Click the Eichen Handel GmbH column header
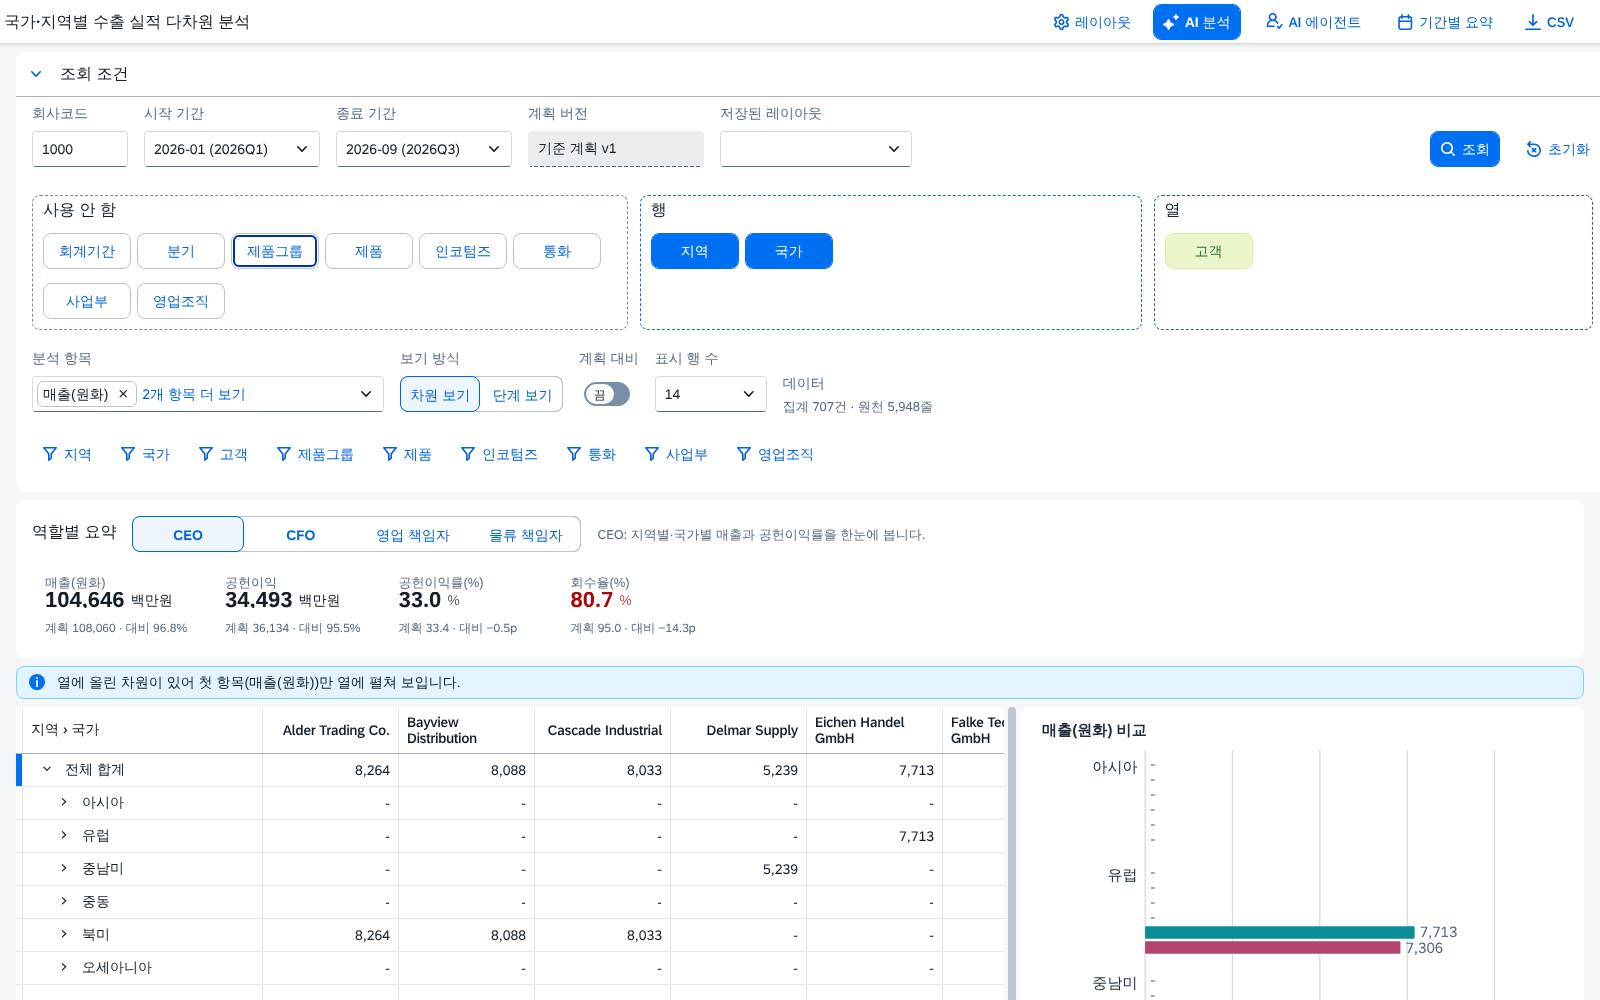The height and width of the screenshot is (1000, 1600). click(875, 730)
